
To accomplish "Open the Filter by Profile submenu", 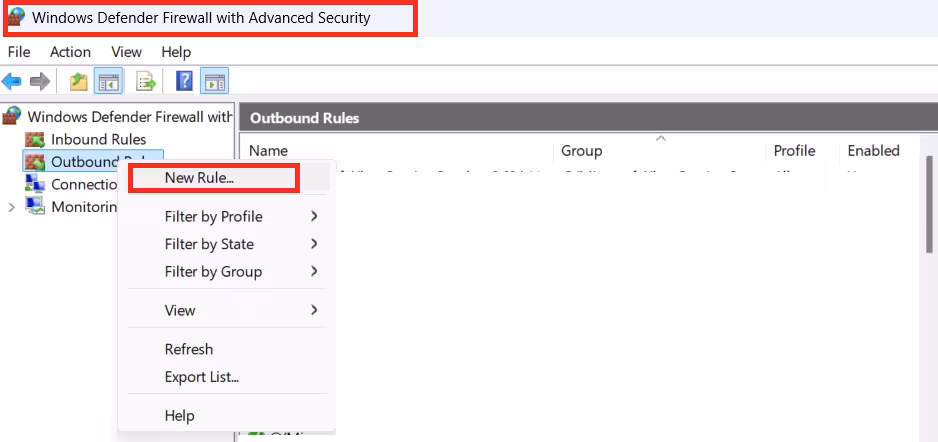I will (x=227, y=217).
